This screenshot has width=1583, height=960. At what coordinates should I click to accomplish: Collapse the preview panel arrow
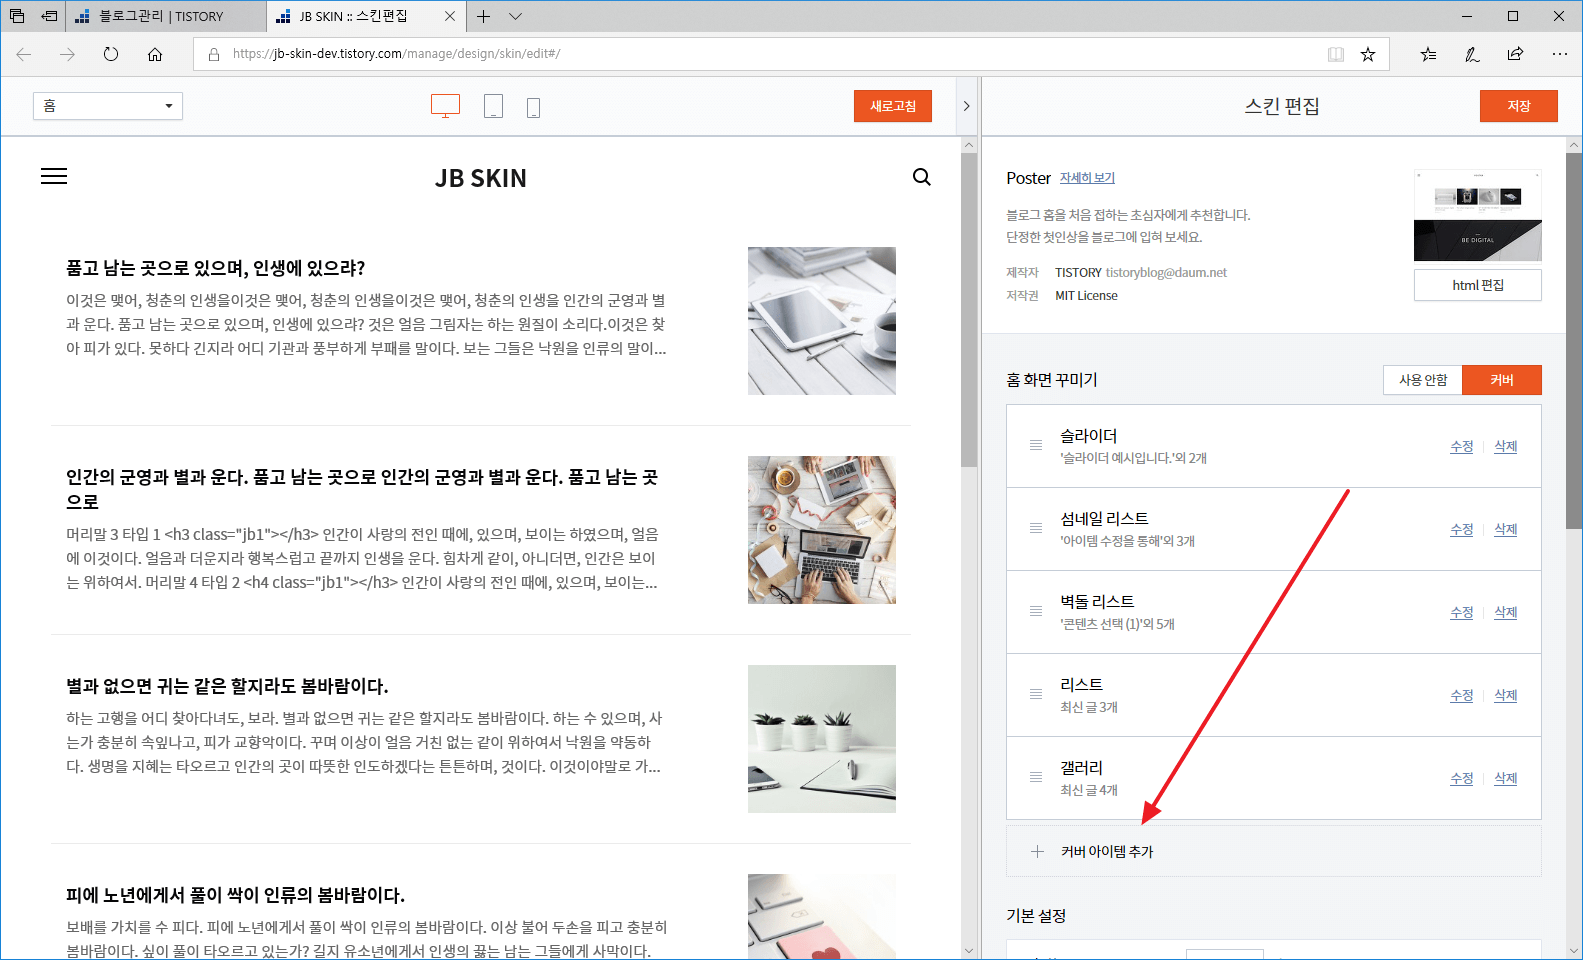966,106
